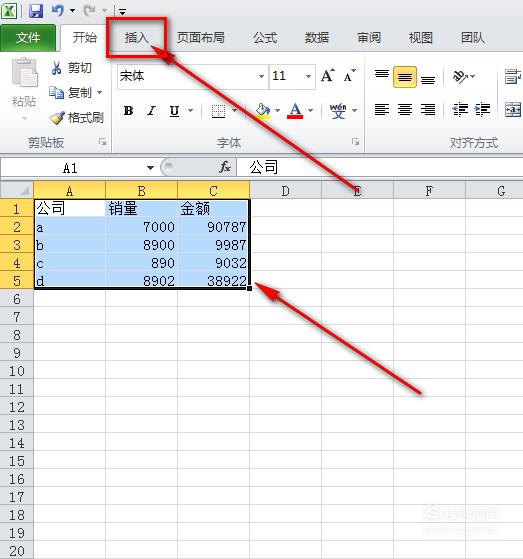
Task: Switch to the 开始 (Home) tab
Action: click(x=84, y=38)
